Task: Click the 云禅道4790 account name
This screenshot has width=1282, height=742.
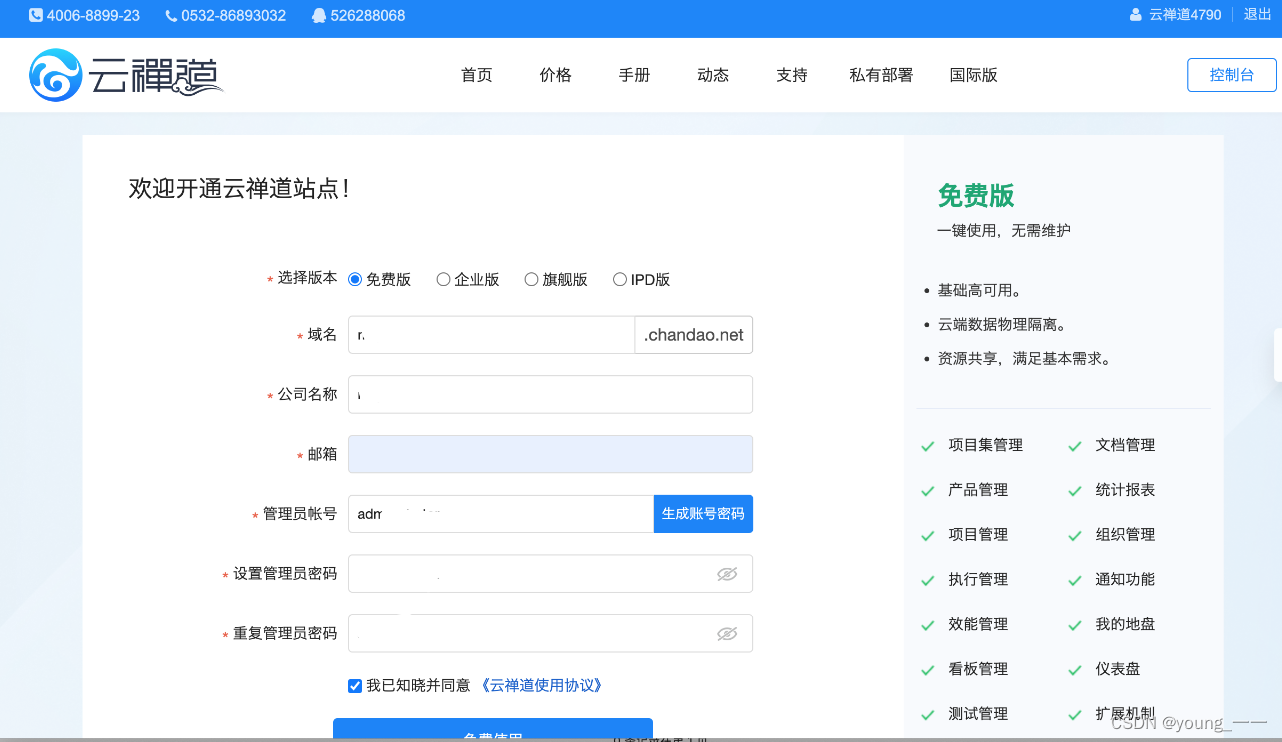Action: [1185, 15]
